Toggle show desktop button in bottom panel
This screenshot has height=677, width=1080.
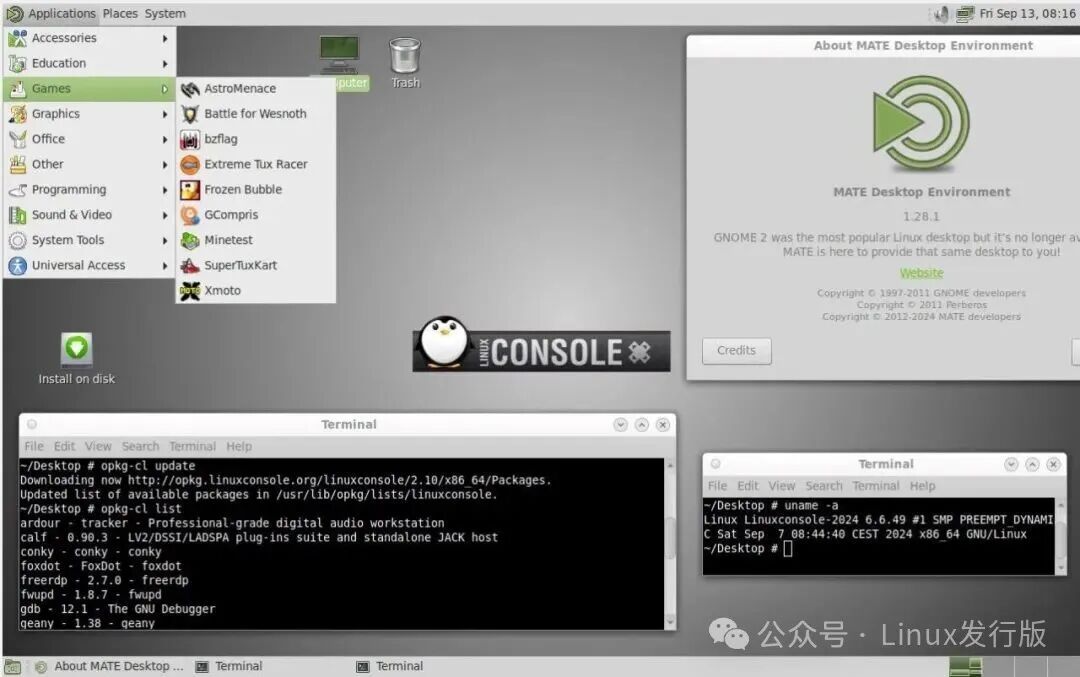[13, 667]
